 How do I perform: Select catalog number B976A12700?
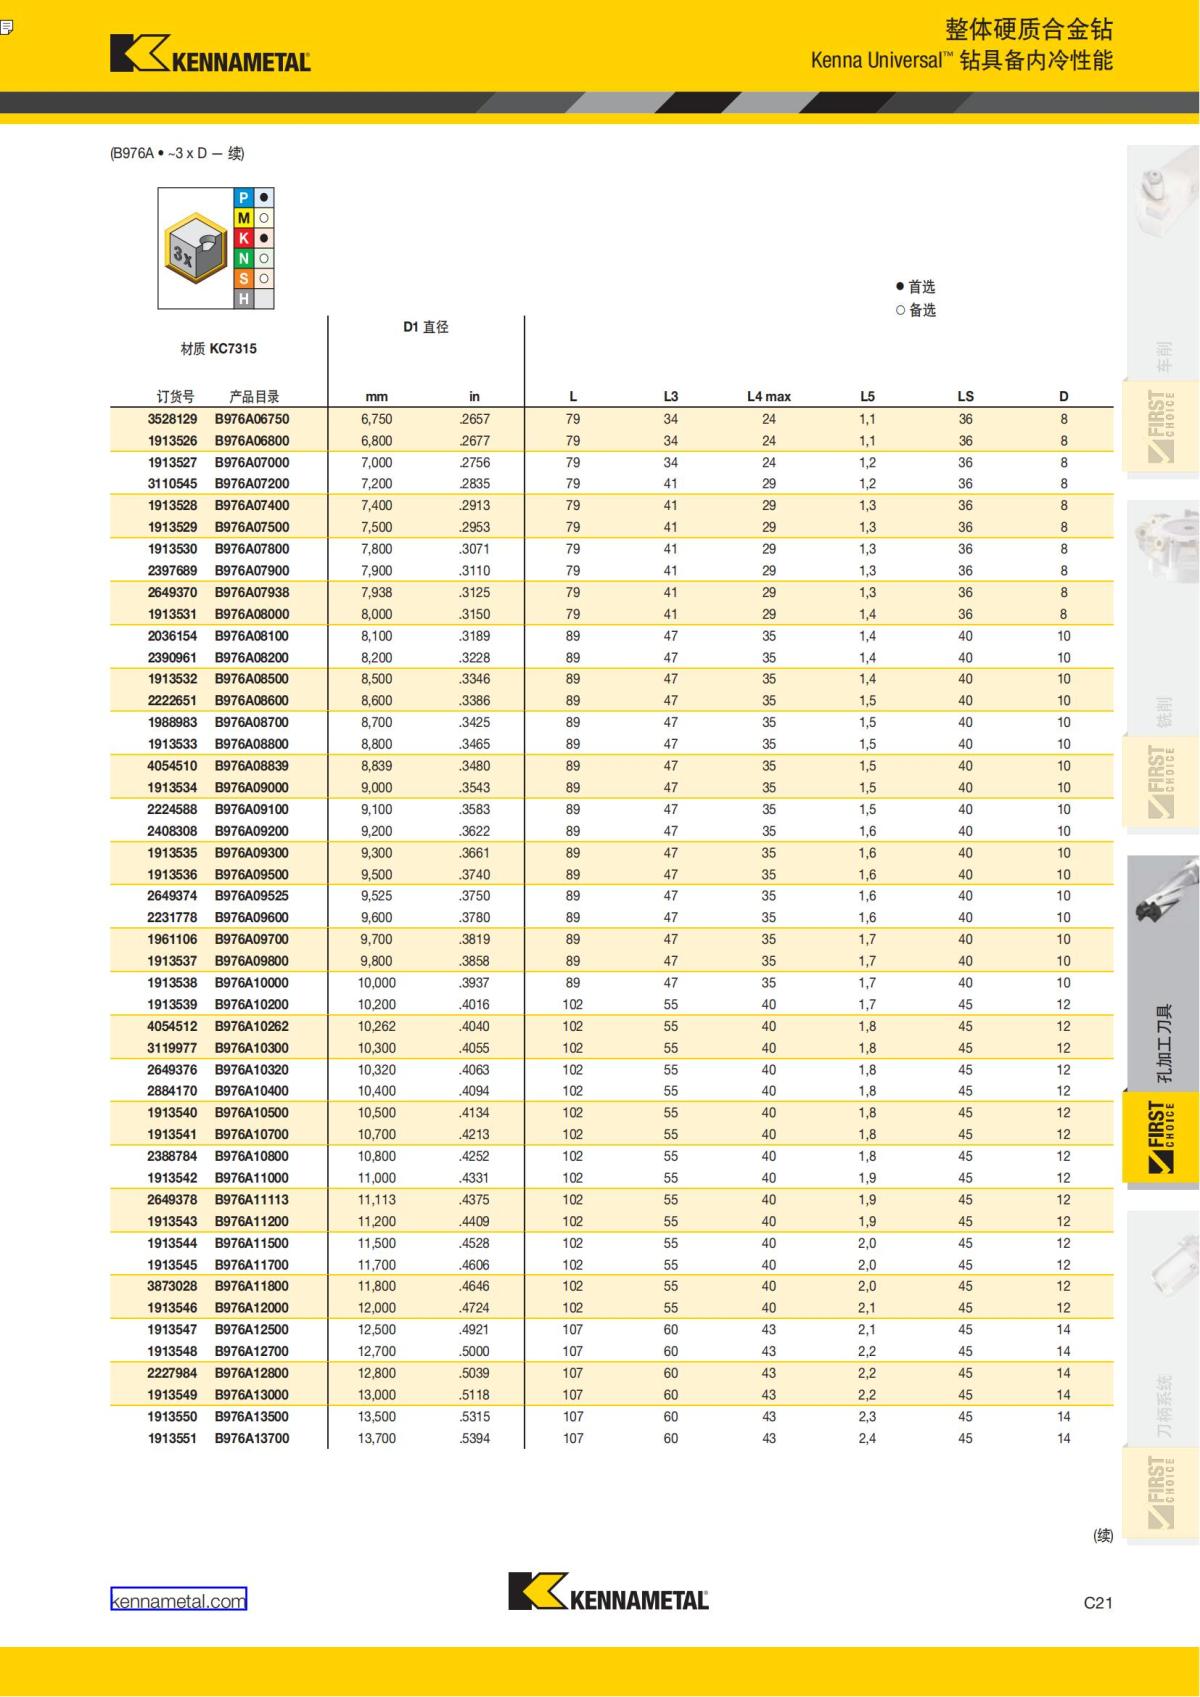[252, 1351]
